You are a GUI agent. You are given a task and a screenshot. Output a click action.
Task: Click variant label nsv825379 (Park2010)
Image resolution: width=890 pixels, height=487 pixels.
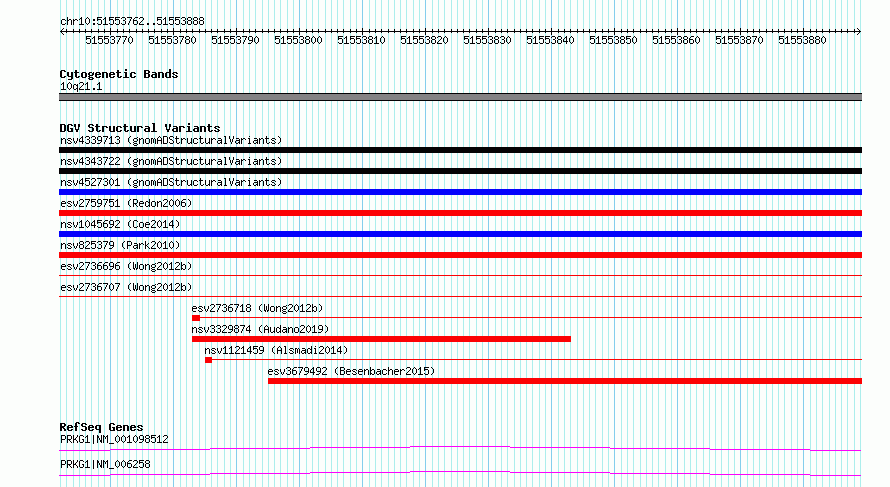coord(120,245)
